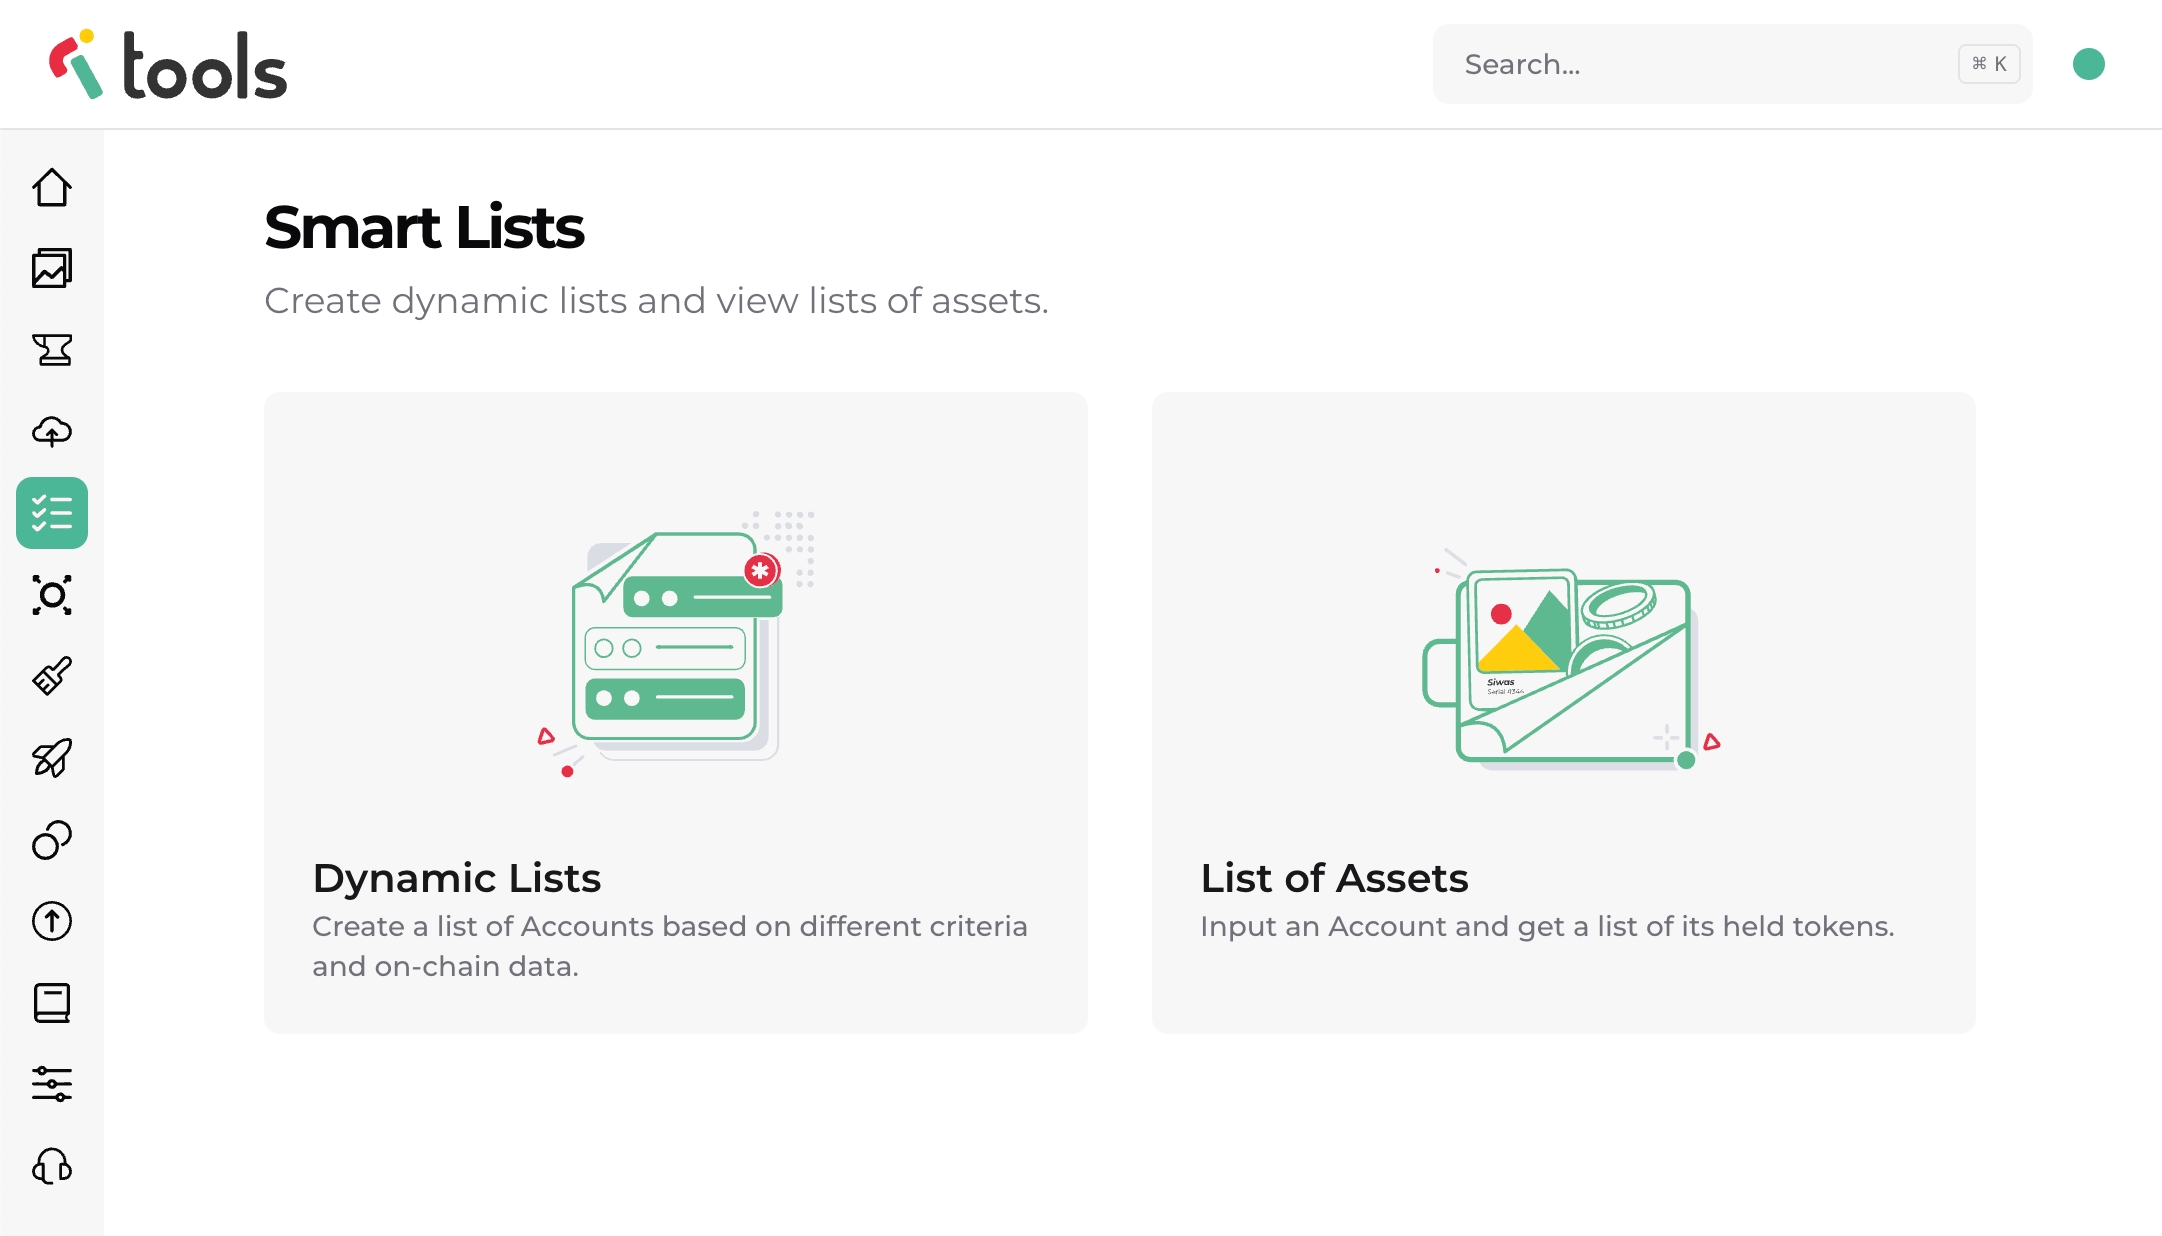Screen dimensions: 2162x1236
Task: Click the ⌘ K shortcut badge
Action: coord(1988,64)
